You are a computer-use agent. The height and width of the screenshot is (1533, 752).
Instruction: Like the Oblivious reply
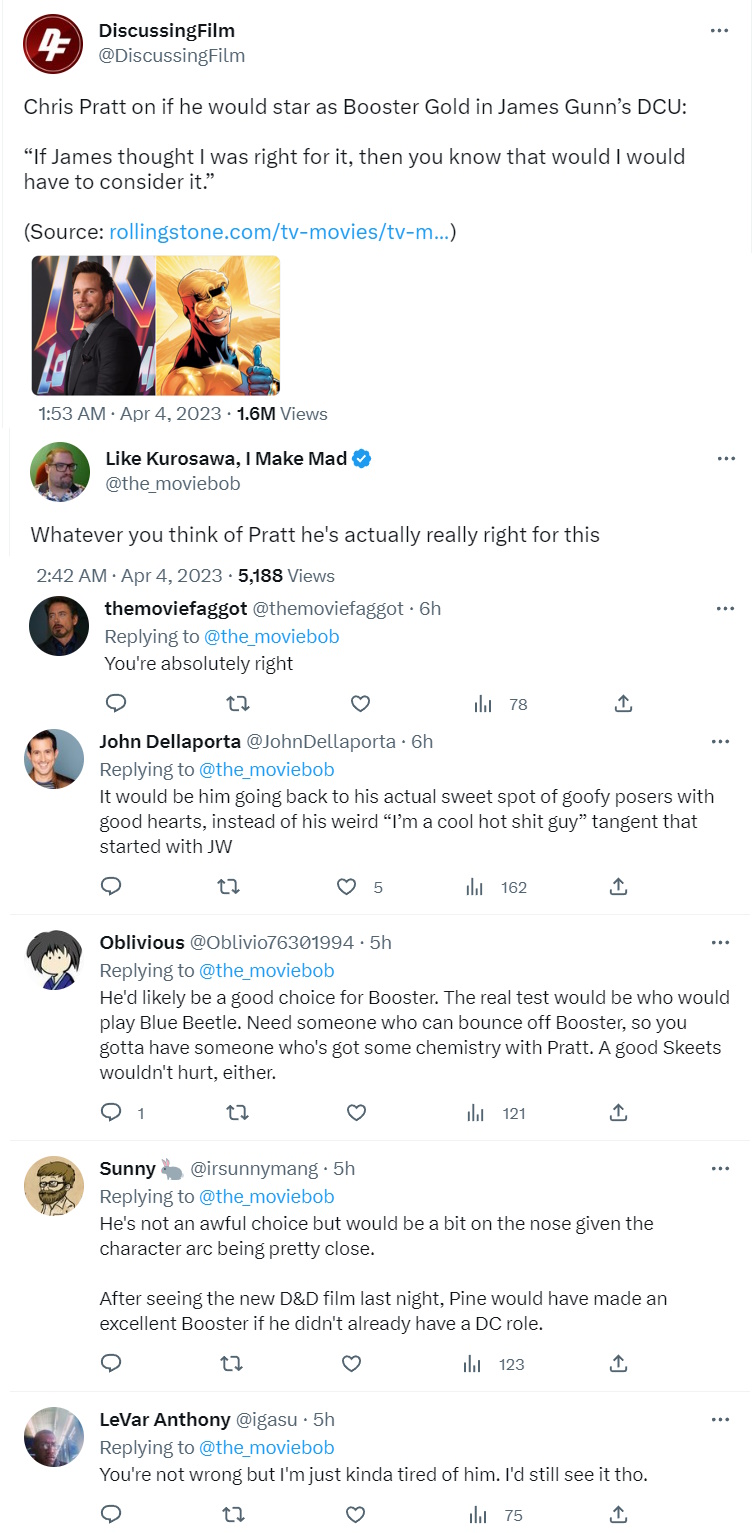[355, 1113]
